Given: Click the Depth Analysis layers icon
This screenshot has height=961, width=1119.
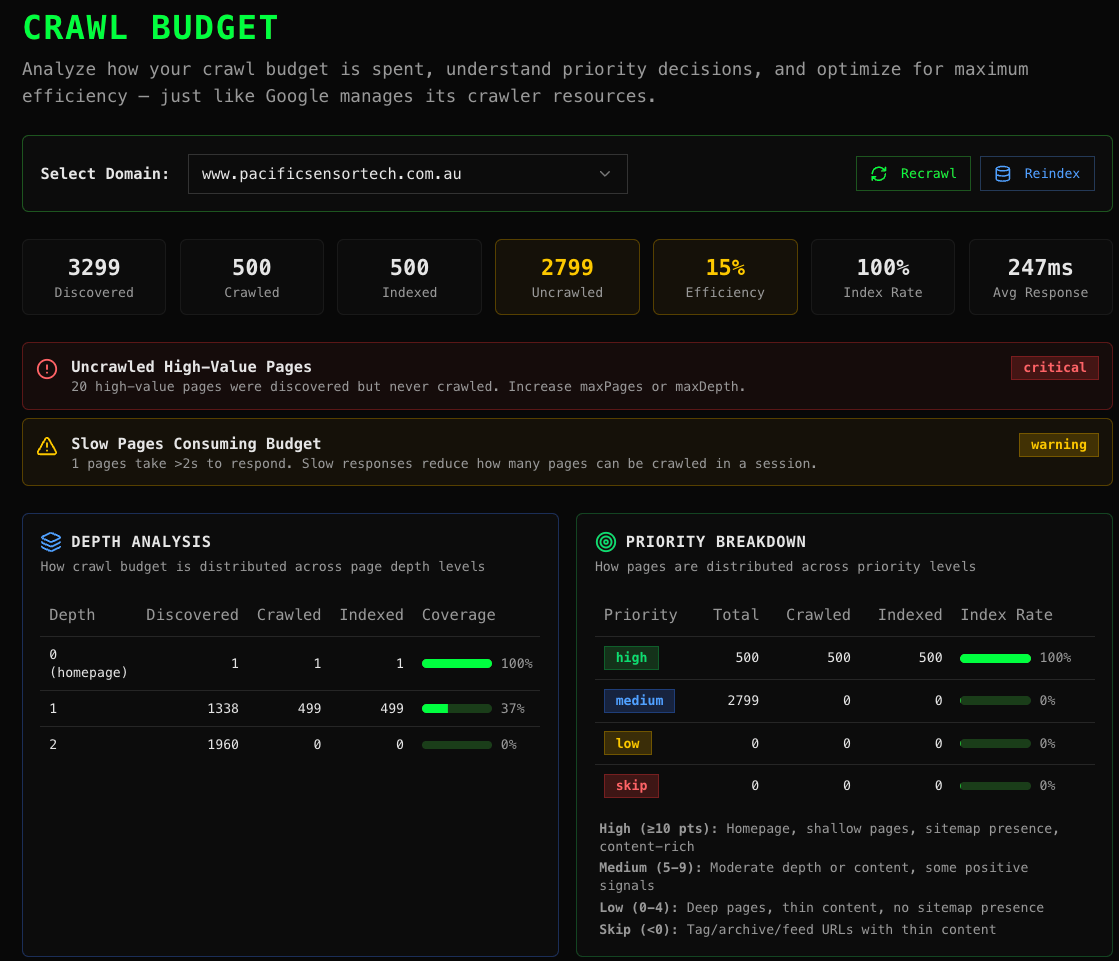Looking at the screenshot, I should point(51,541).
